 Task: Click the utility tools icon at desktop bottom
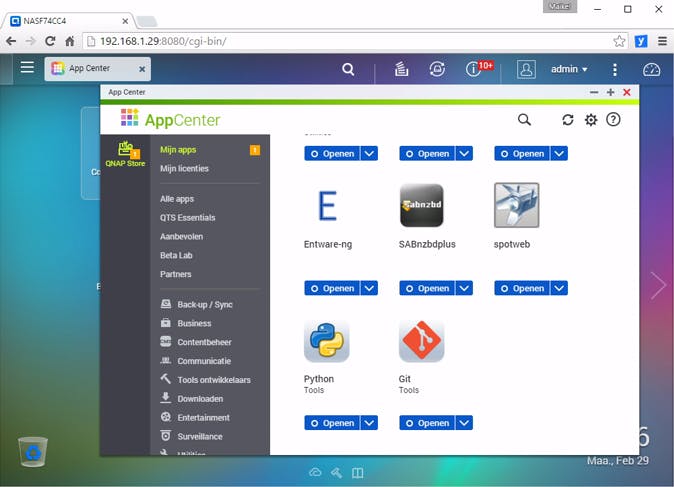[x=337, y=473]
